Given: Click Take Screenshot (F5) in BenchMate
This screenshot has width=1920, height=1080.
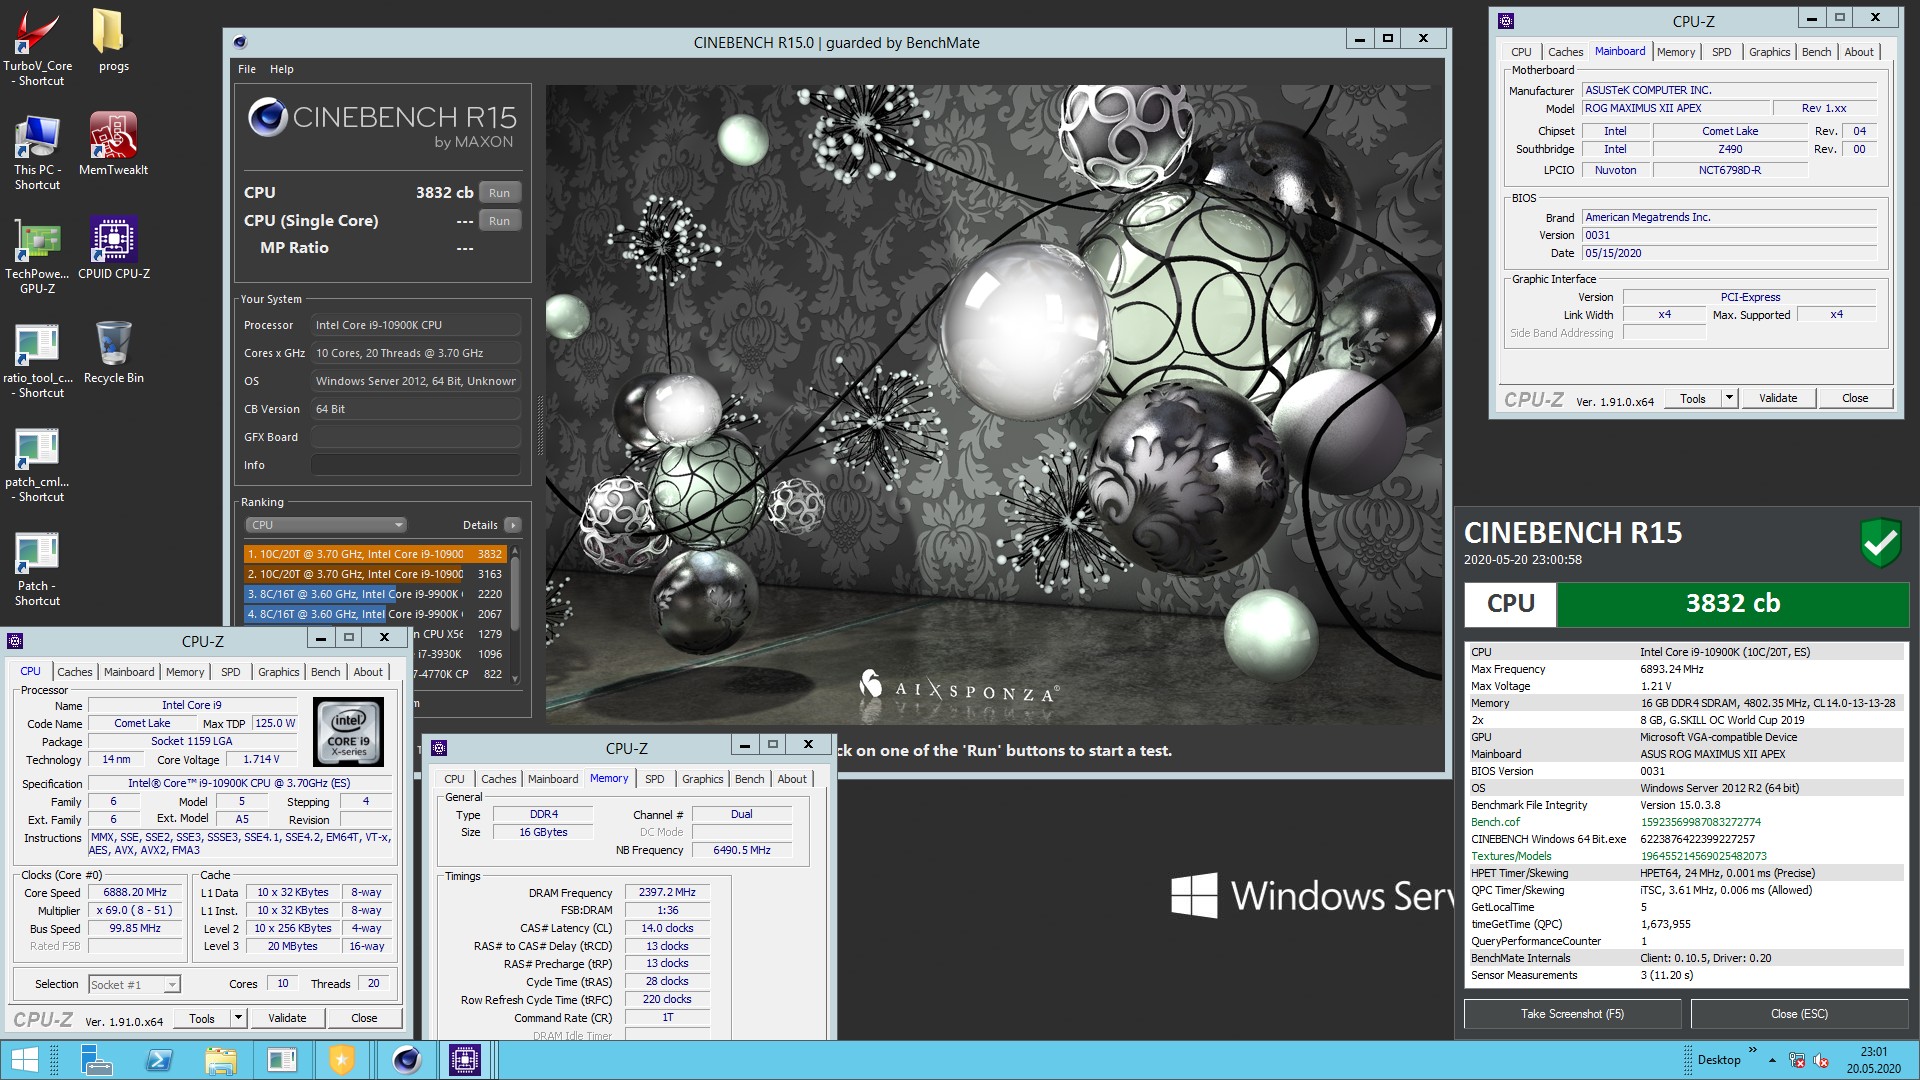Looking at the screenshot, I should click(x=1572, y=1014).
